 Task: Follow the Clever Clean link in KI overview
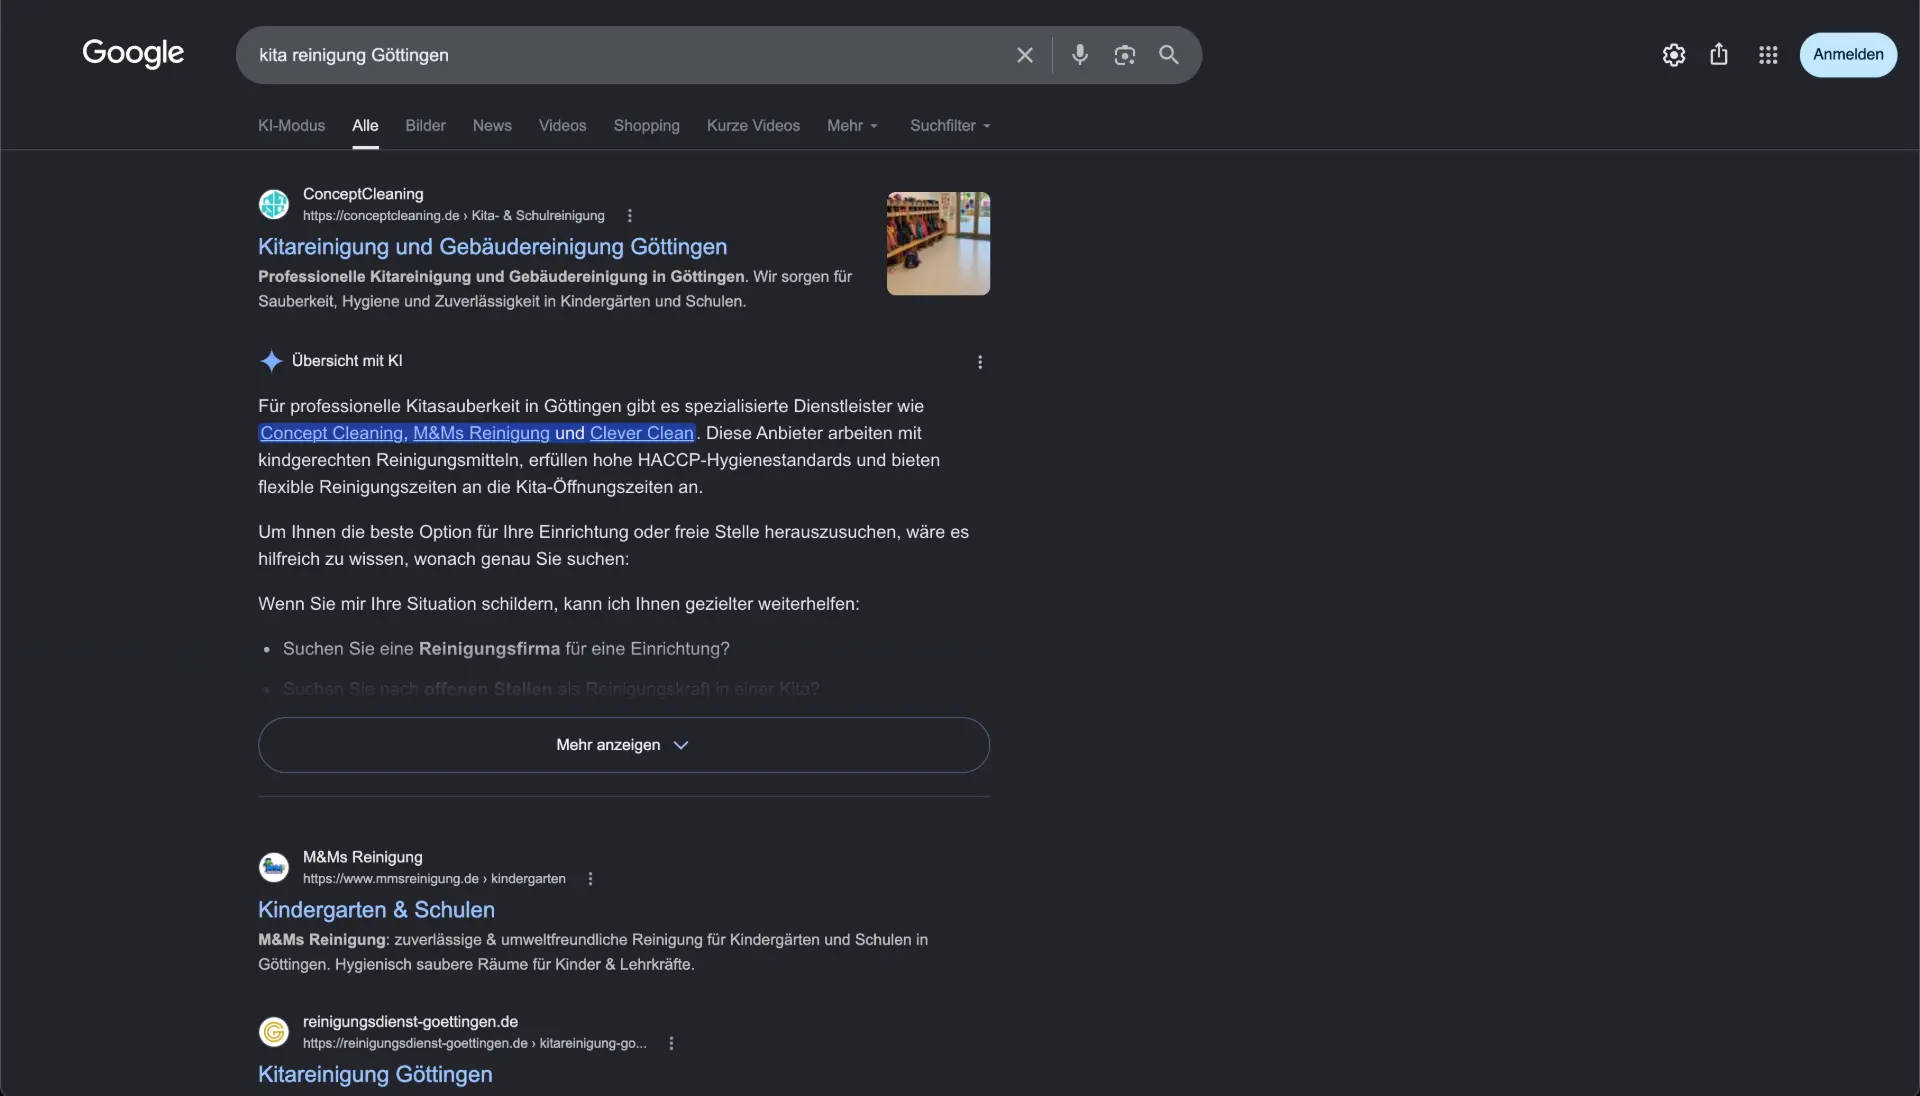[x=642, y=433]
